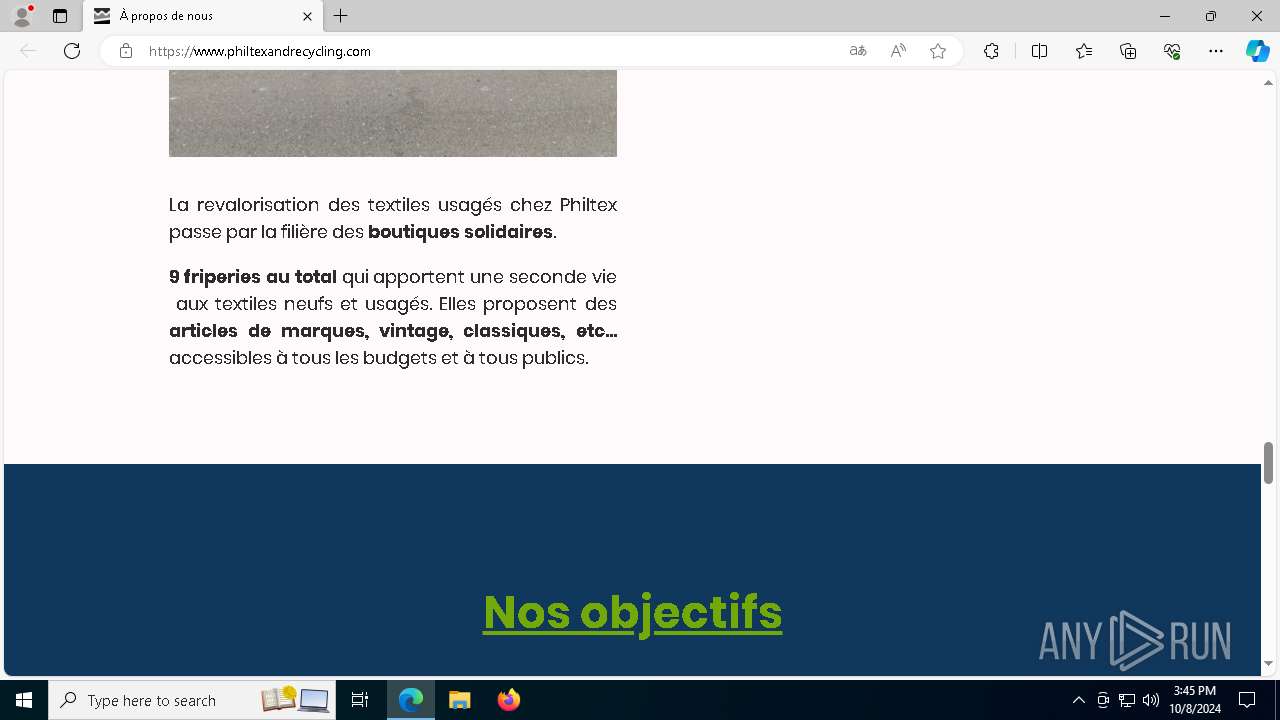The width and height of the screenshot is (1280, 720).
Task: Click the scrollbar up arrow
Action: click(1268, 82)
